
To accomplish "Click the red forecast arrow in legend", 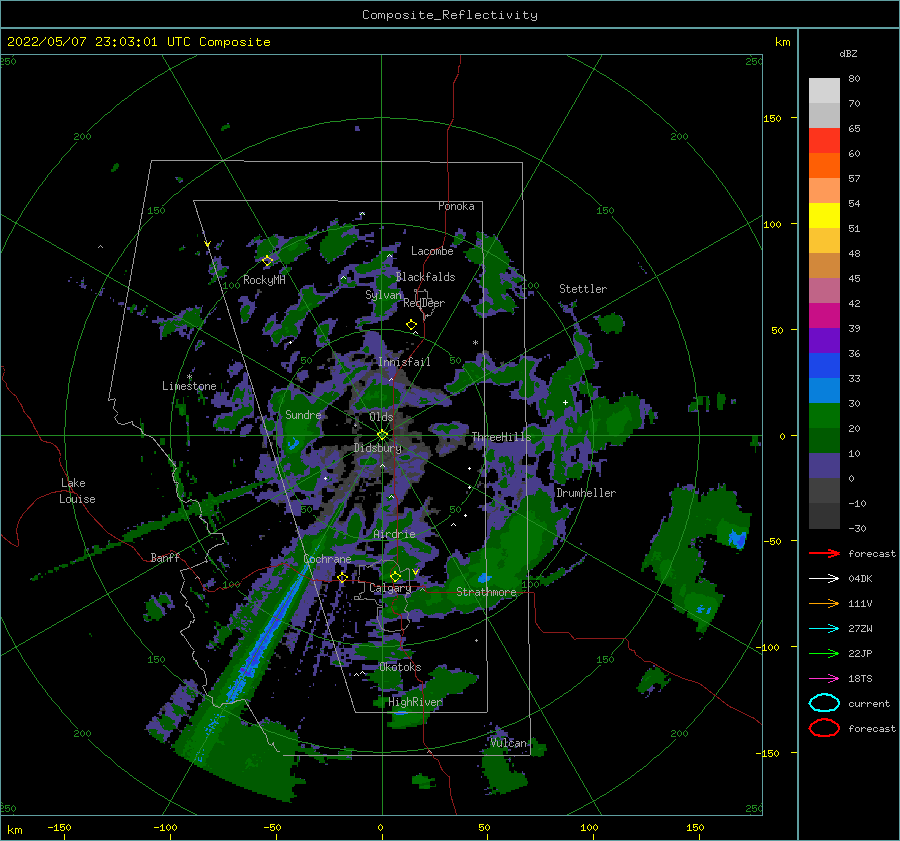I will 824,553.
